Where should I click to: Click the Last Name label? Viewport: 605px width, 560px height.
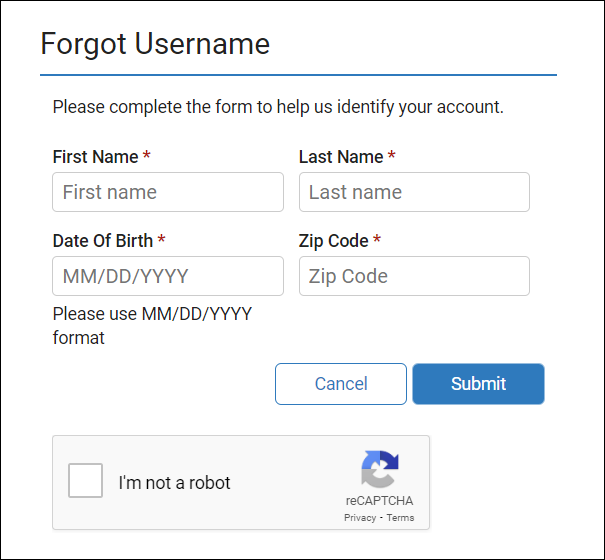pyautogui.click(x=341, y=157)
